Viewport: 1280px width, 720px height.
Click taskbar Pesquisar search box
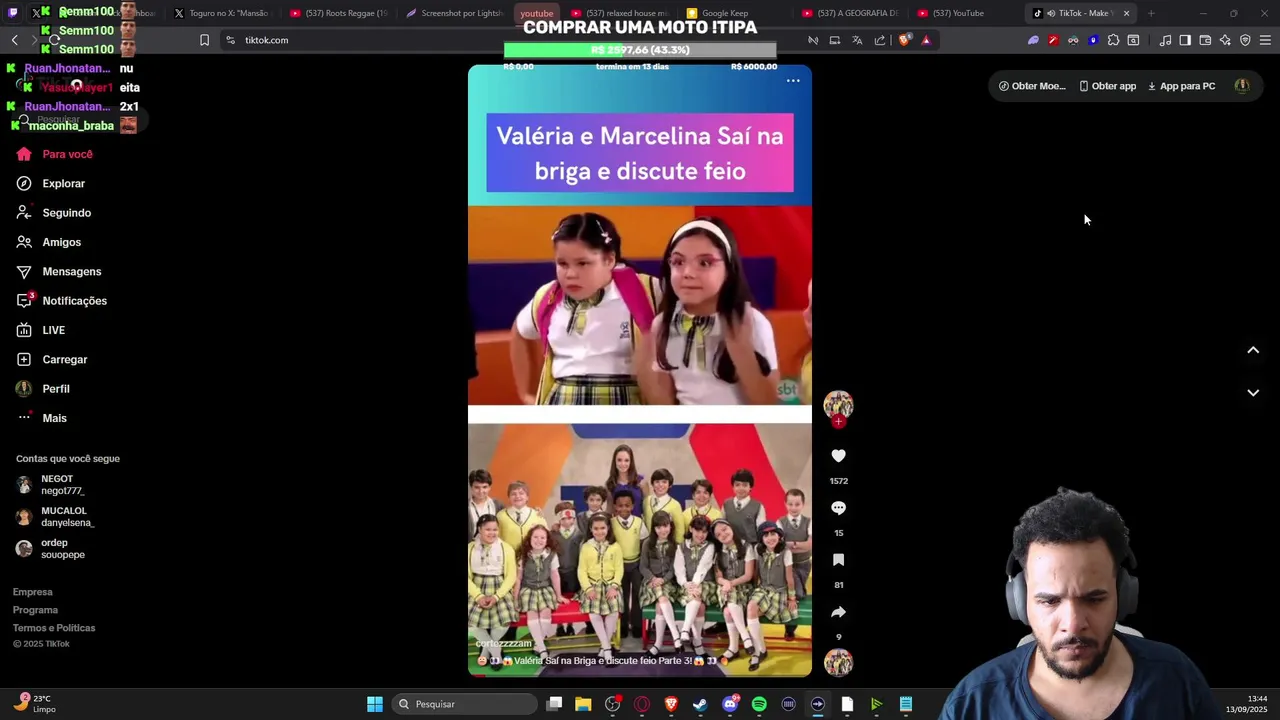coord(464,704)
